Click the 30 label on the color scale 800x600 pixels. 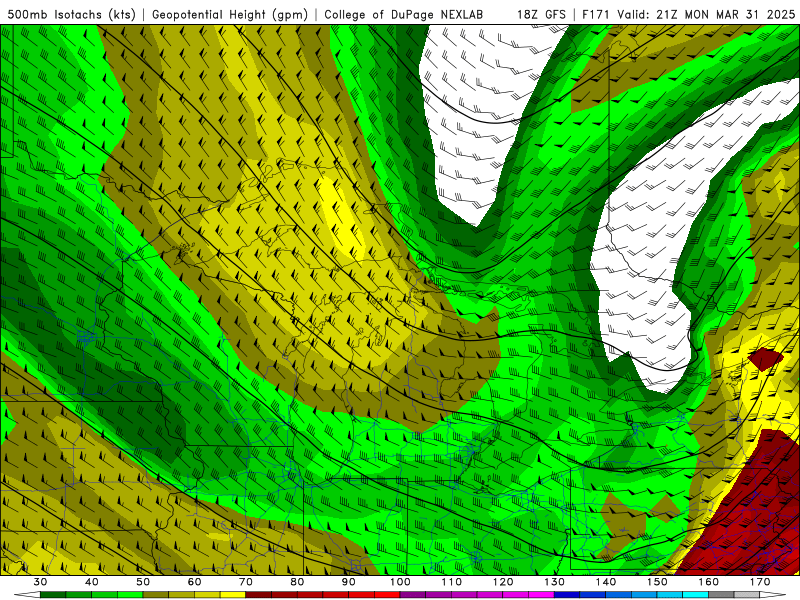point(40,582)
